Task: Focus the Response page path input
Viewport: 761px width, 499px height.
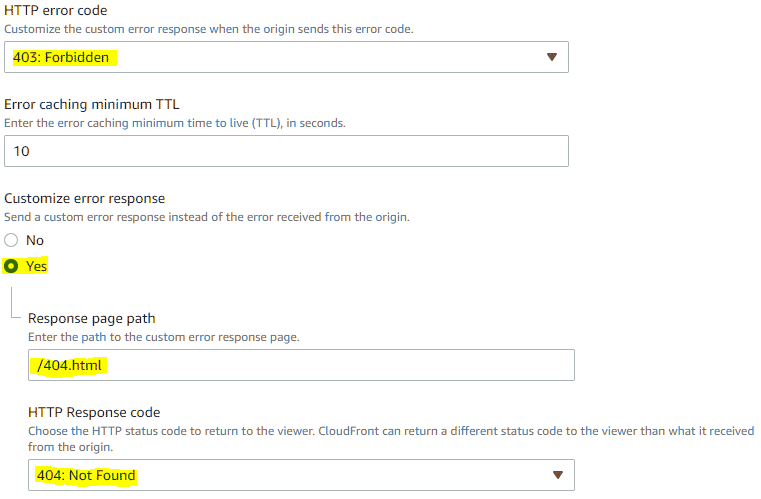Action: pyautogui.click(x=301, y=365)
